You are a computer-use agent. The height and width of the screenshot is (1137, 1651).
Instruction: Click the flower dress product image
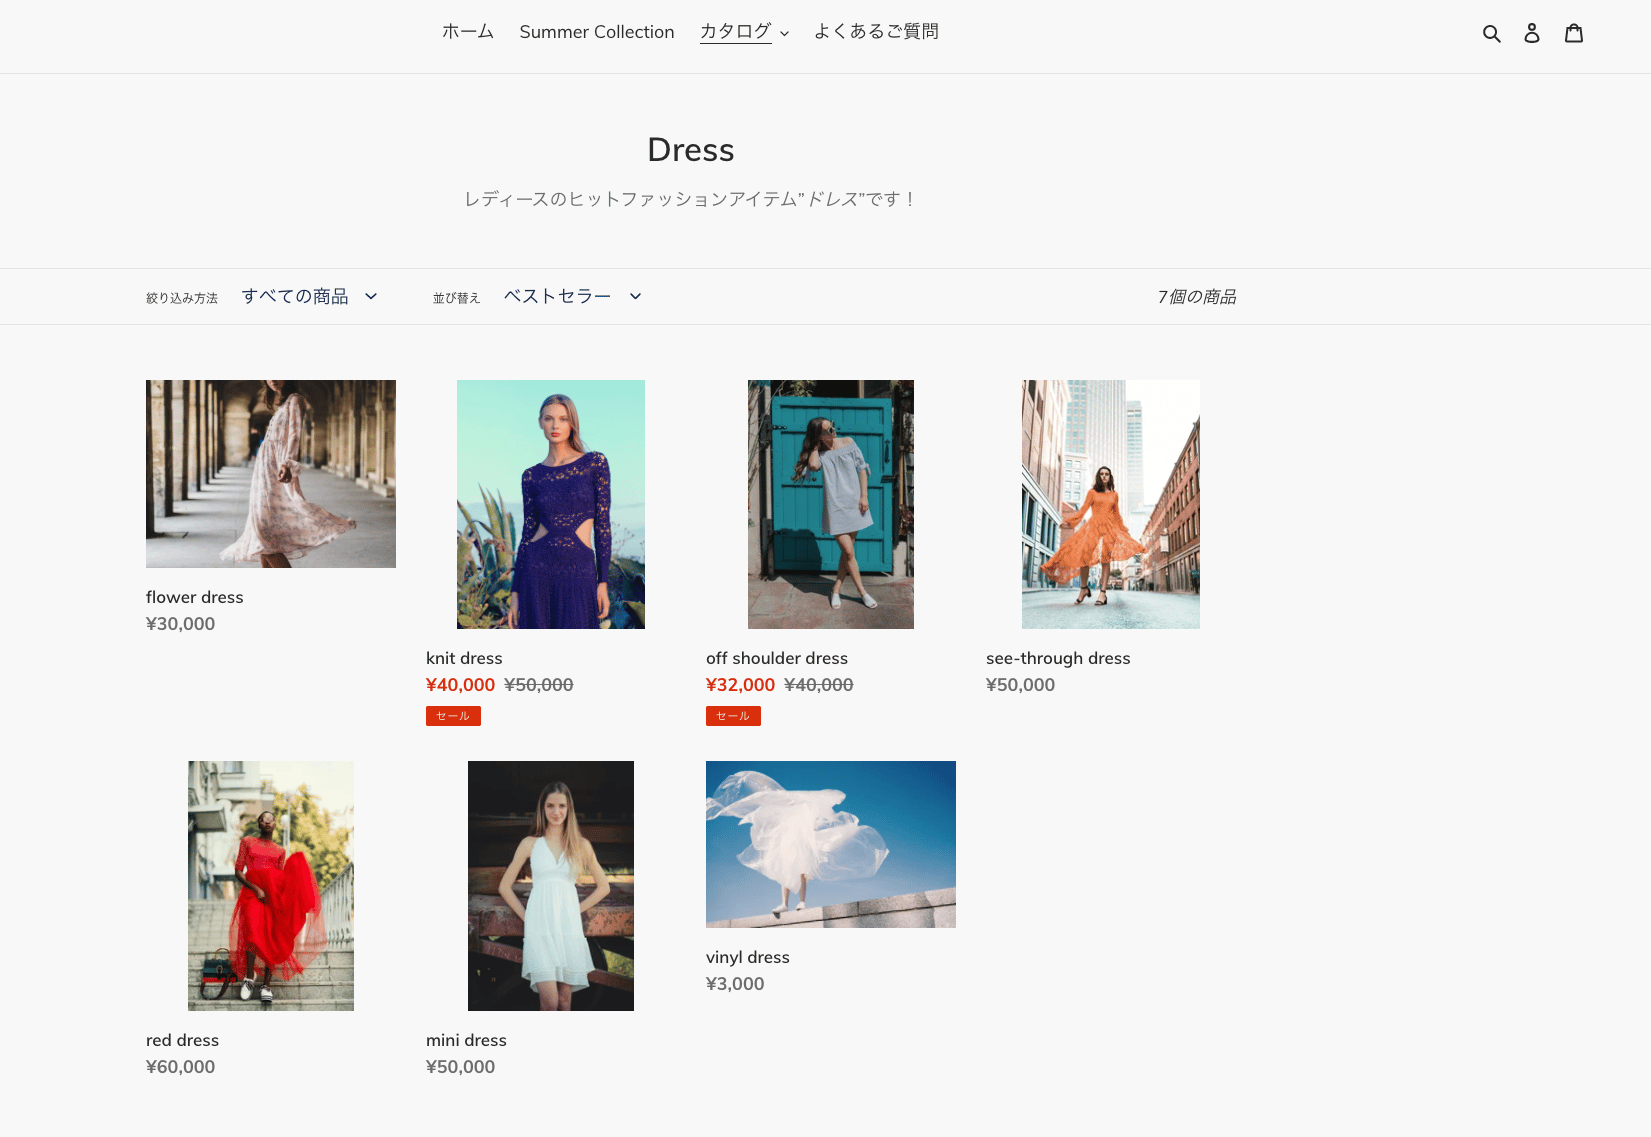(x=271, y=474)
